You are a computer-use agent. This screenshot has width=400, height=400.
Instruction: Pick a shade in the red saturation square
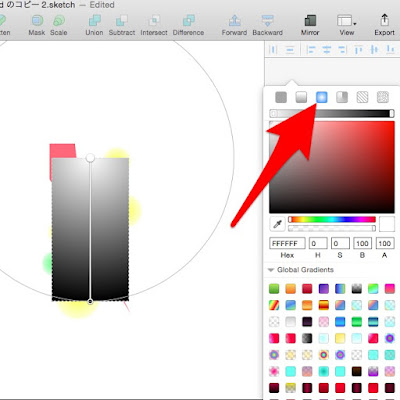[332, 167]
